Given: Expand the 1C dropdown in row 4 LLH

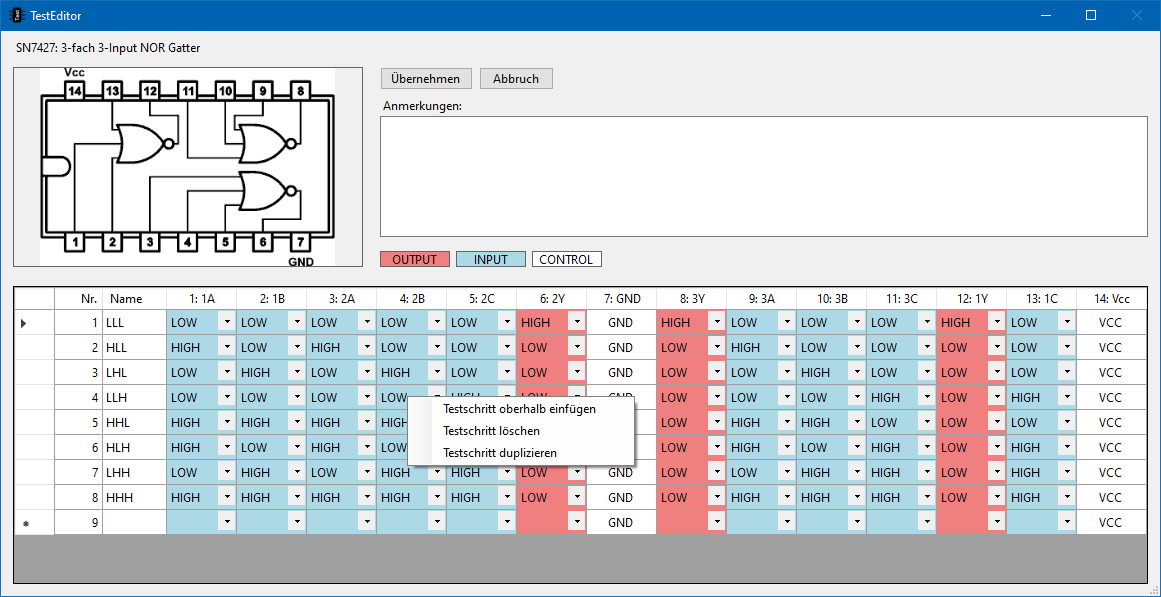Looking at the screenshot, I should 1066,398.
